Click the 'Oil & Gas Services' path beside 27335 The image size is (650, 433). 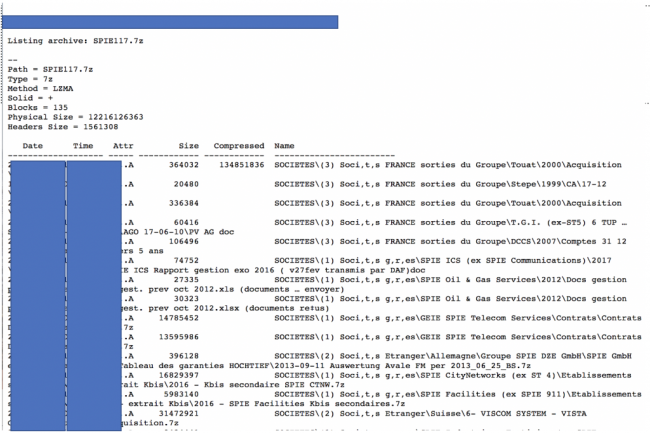coord(450,279)
